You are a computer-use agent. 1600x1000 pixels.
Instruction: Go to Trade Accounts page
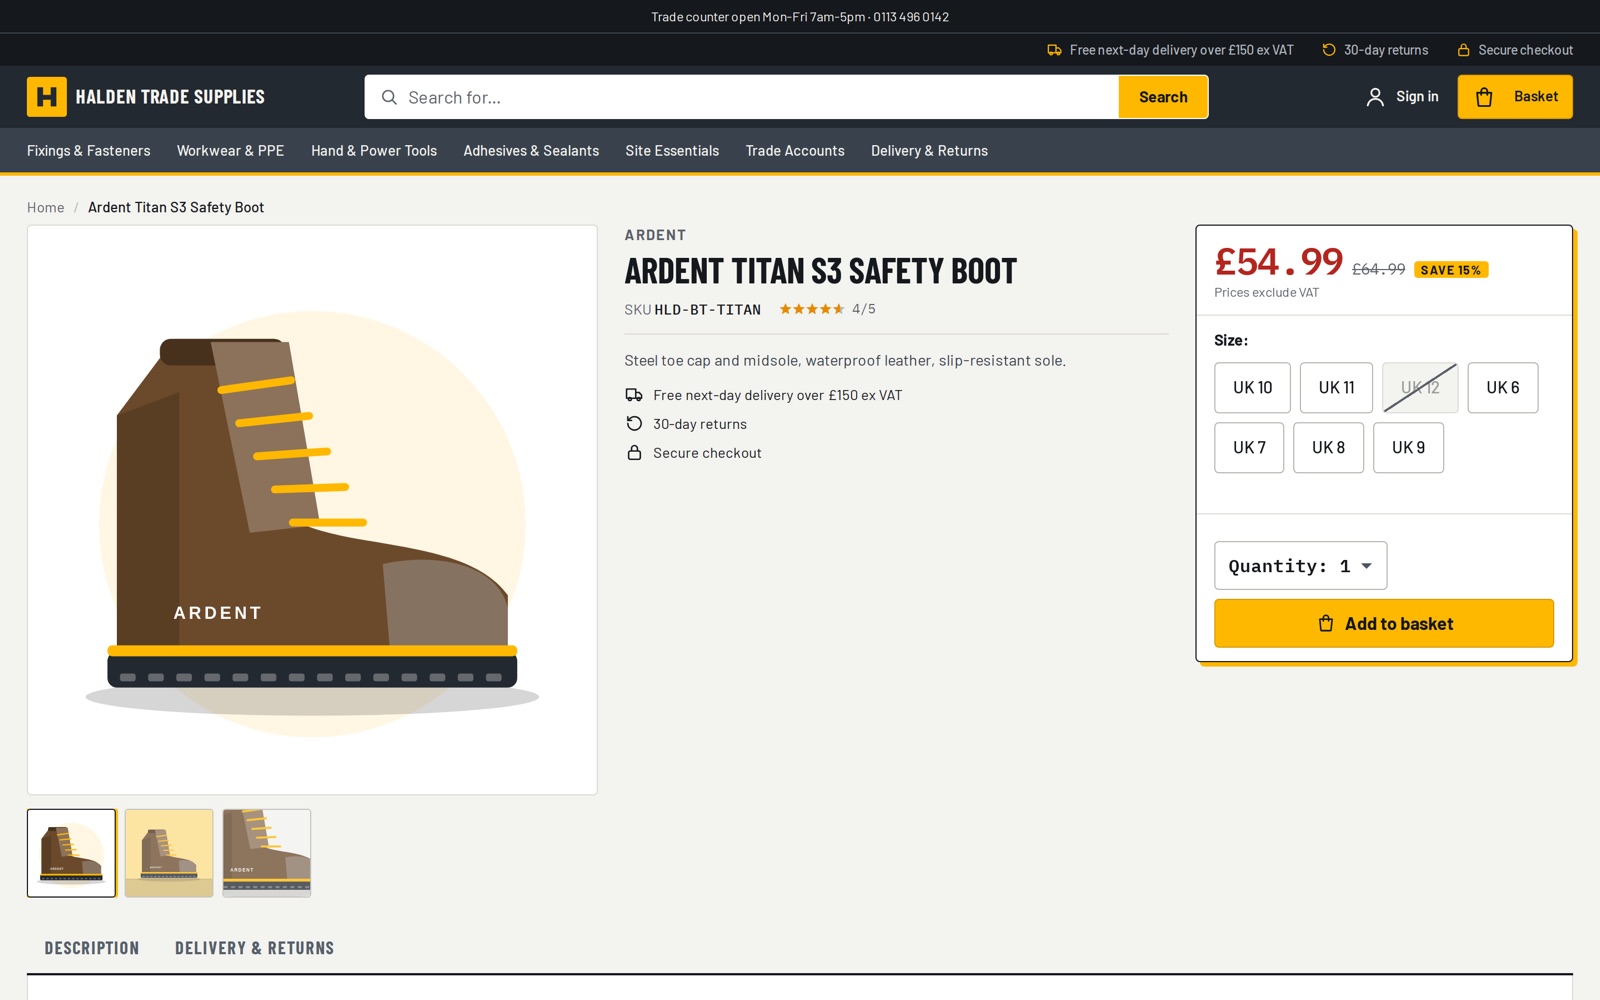[795, 151]
